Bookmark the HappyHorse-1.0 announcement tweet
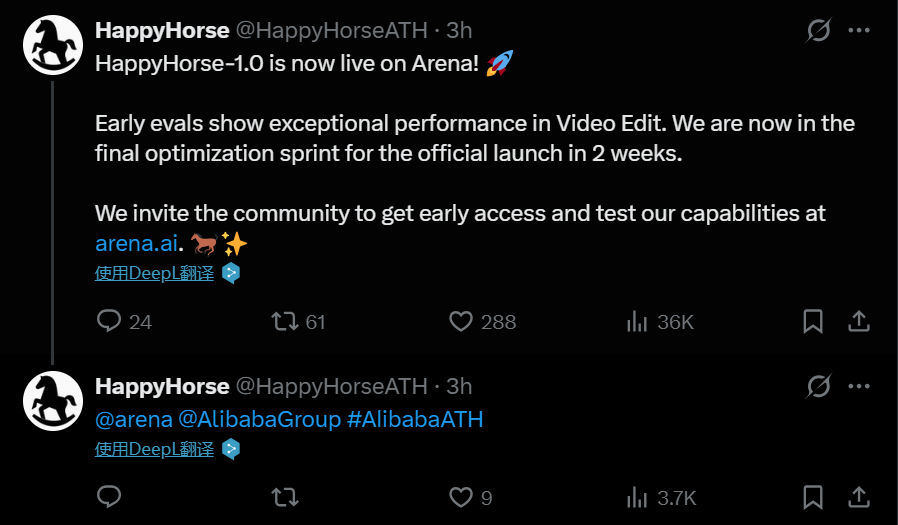The height and width of the screenshot is (525, 898). tap(813, 321)
